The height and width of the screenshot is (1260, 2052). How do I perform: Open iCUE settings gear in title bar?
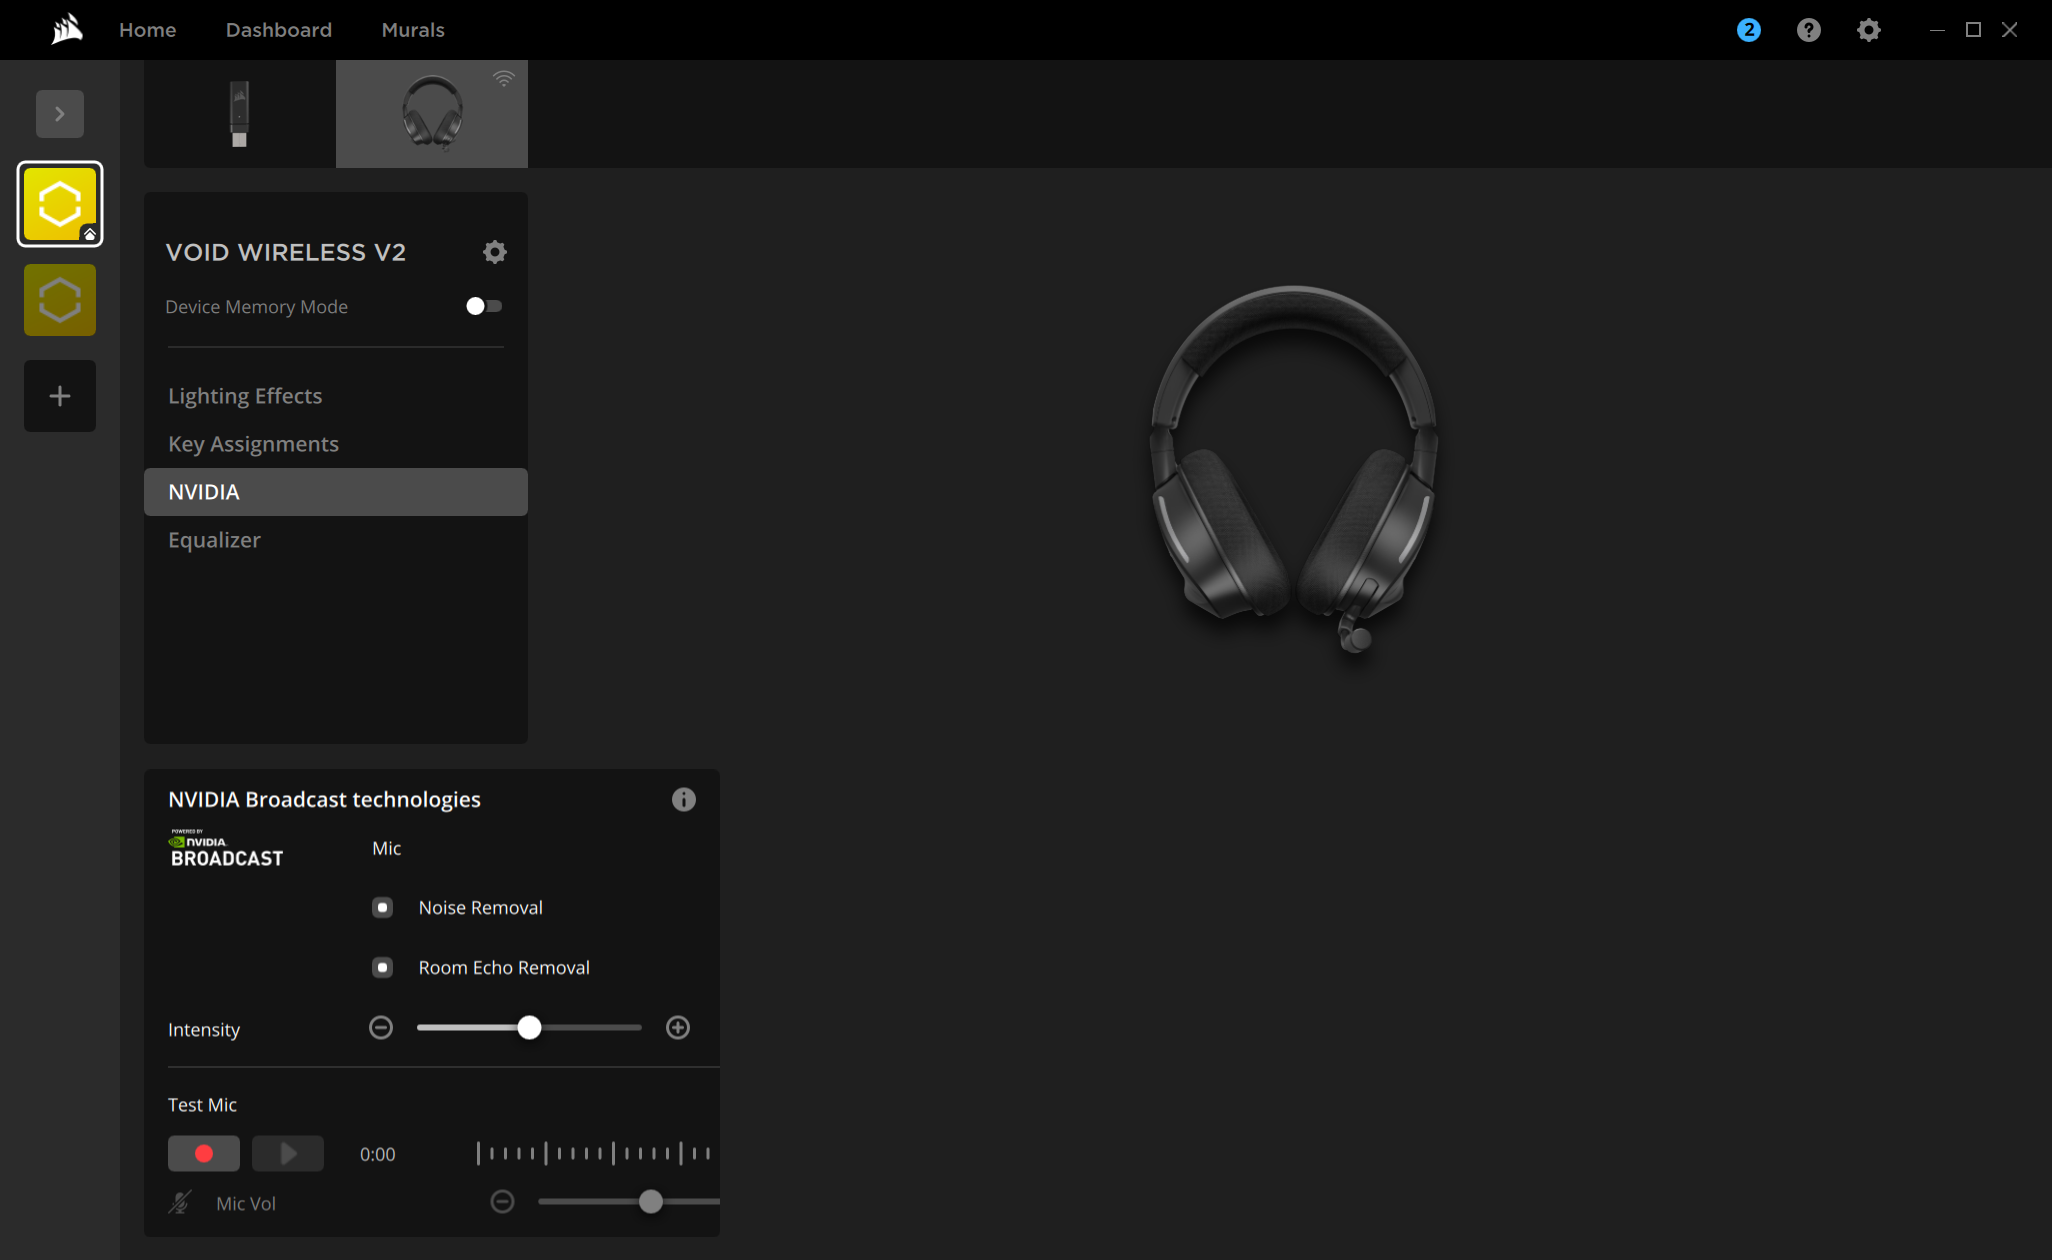(x=1868, y=30)
